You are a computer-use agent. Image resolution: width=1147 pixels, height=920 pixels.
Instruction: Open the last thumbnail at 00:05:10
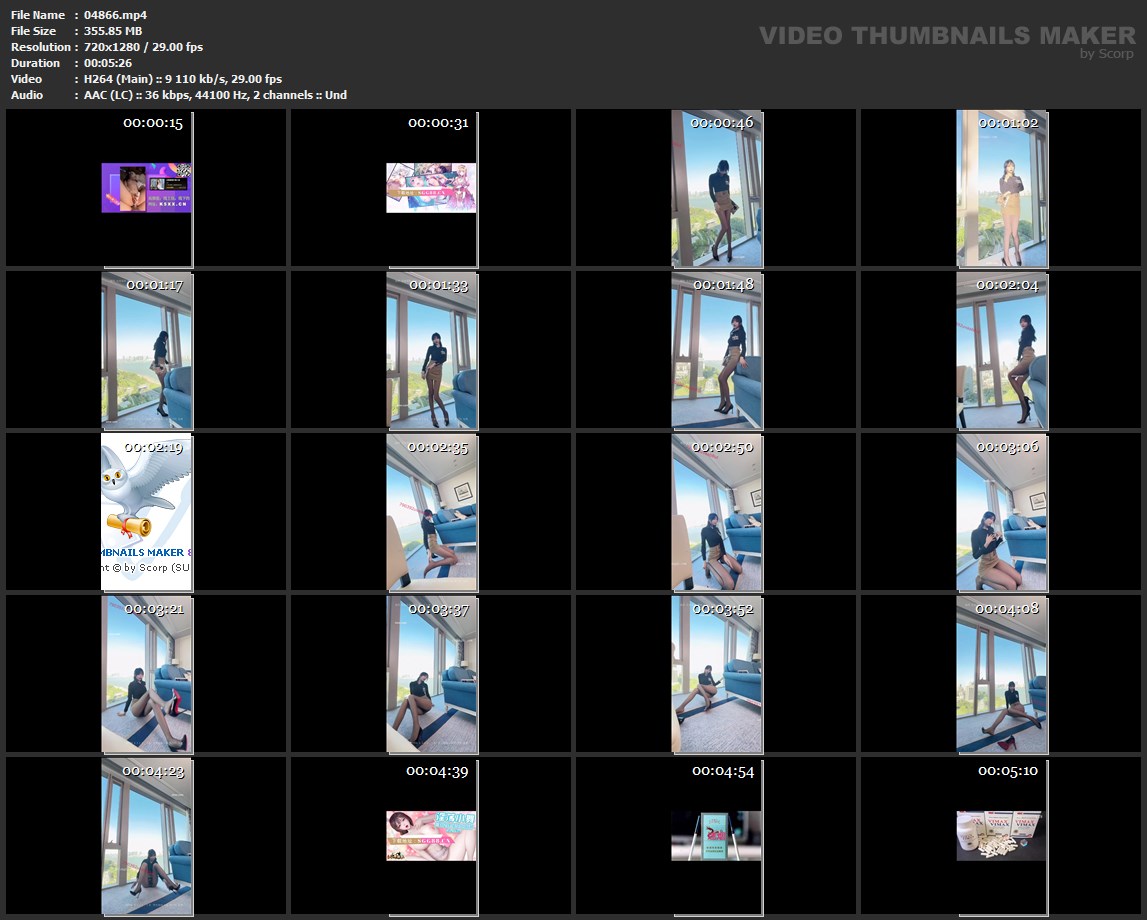coord(1002,836)
